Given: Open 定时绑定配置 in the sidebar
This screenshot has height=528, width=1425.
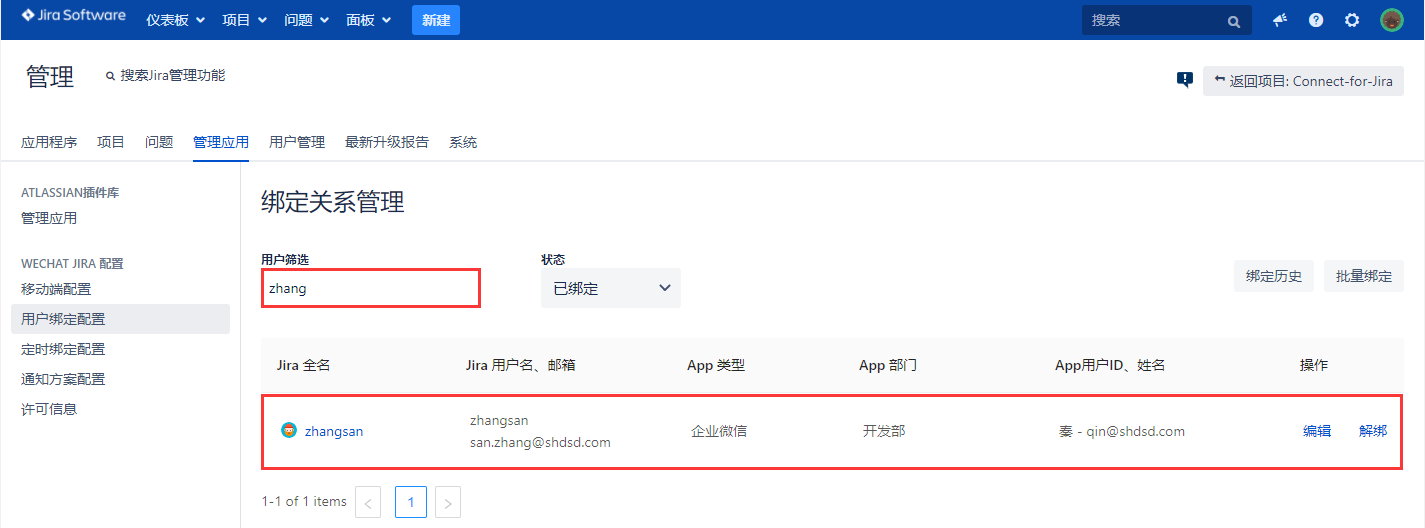Looking at the screenshot, I should (63, 349).
